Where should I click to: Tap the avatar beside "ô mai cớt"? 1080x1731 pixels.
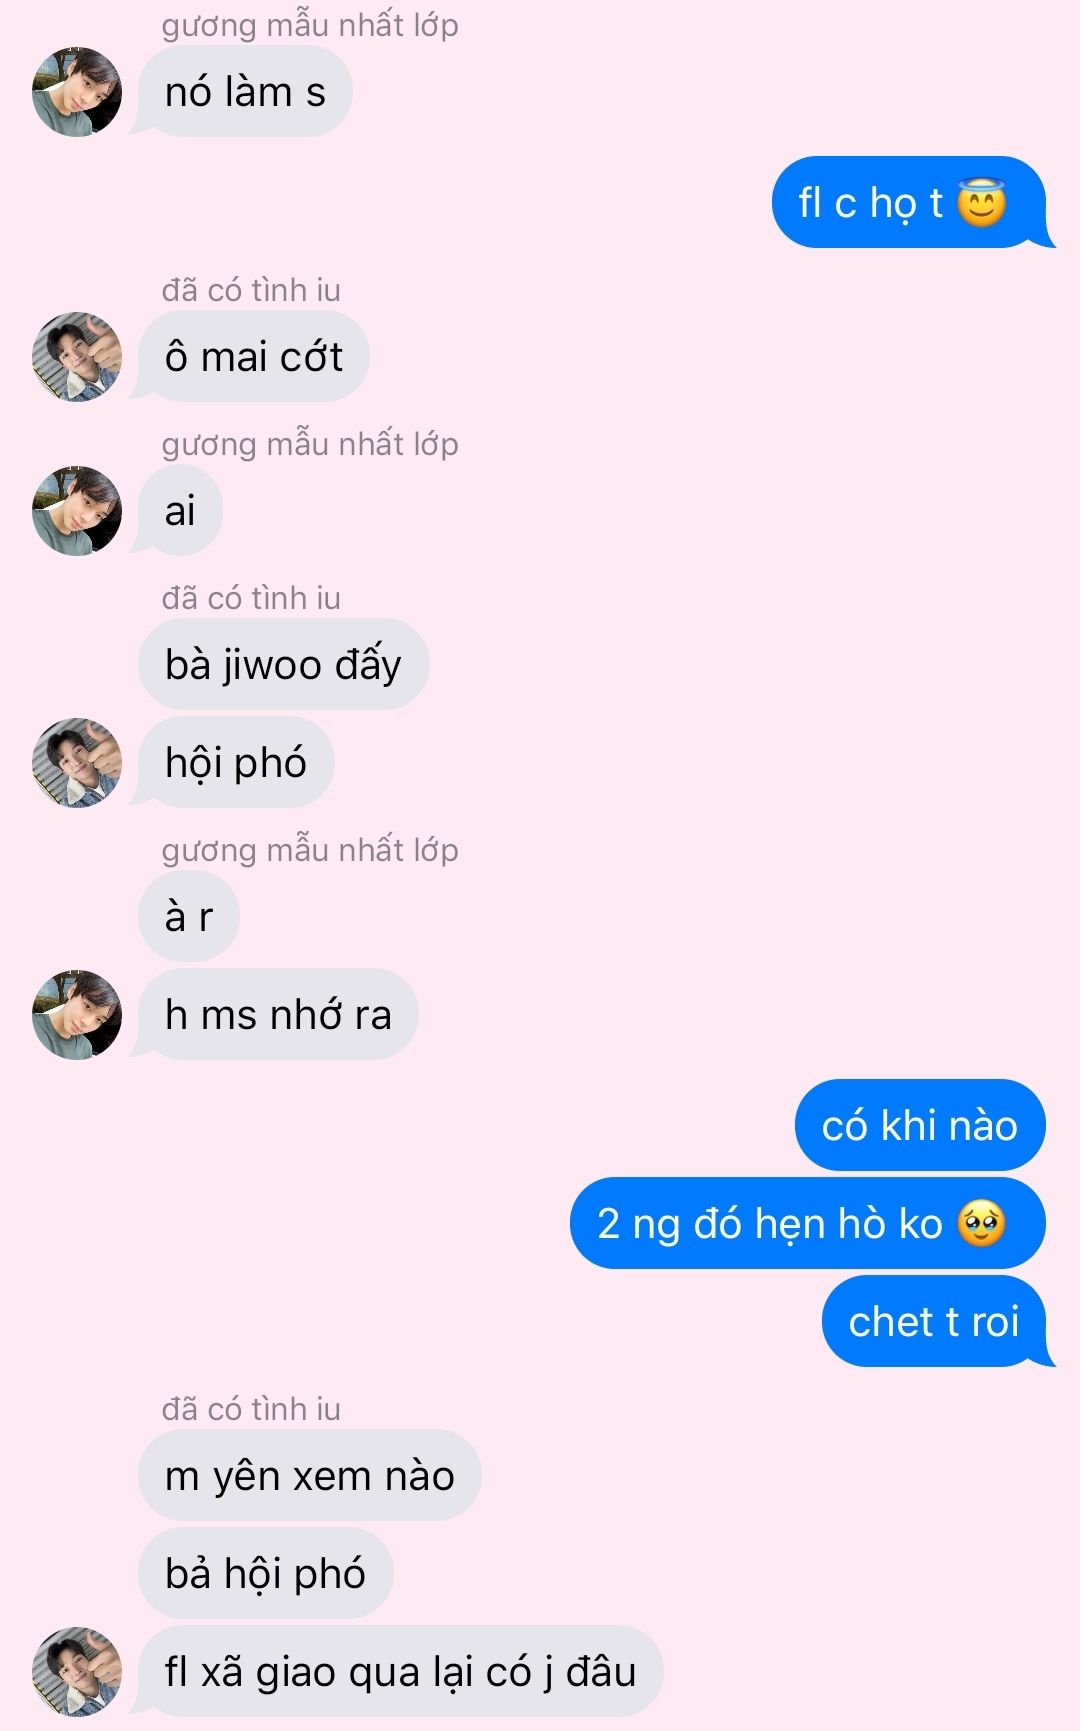coord(77,357)
